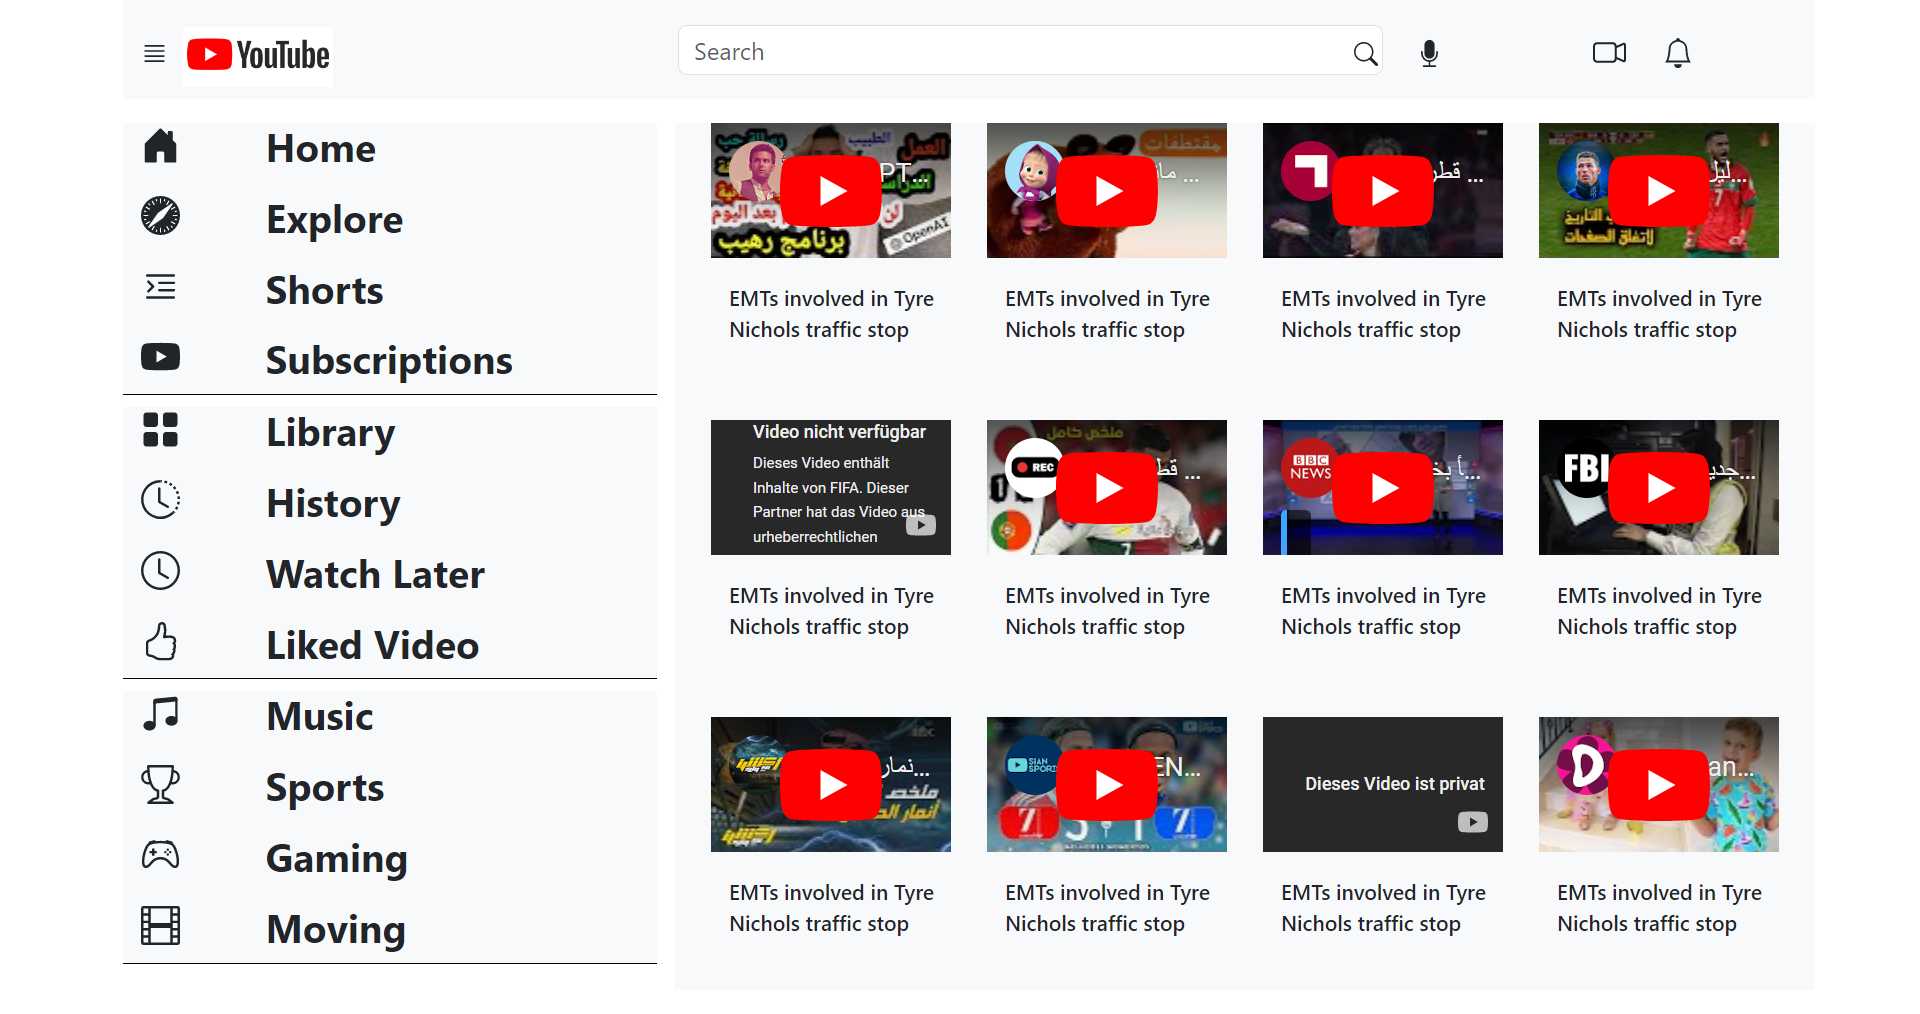Click inside the Search input field
Viewport: 1920px width, 1014px height.
point(1000,50)
